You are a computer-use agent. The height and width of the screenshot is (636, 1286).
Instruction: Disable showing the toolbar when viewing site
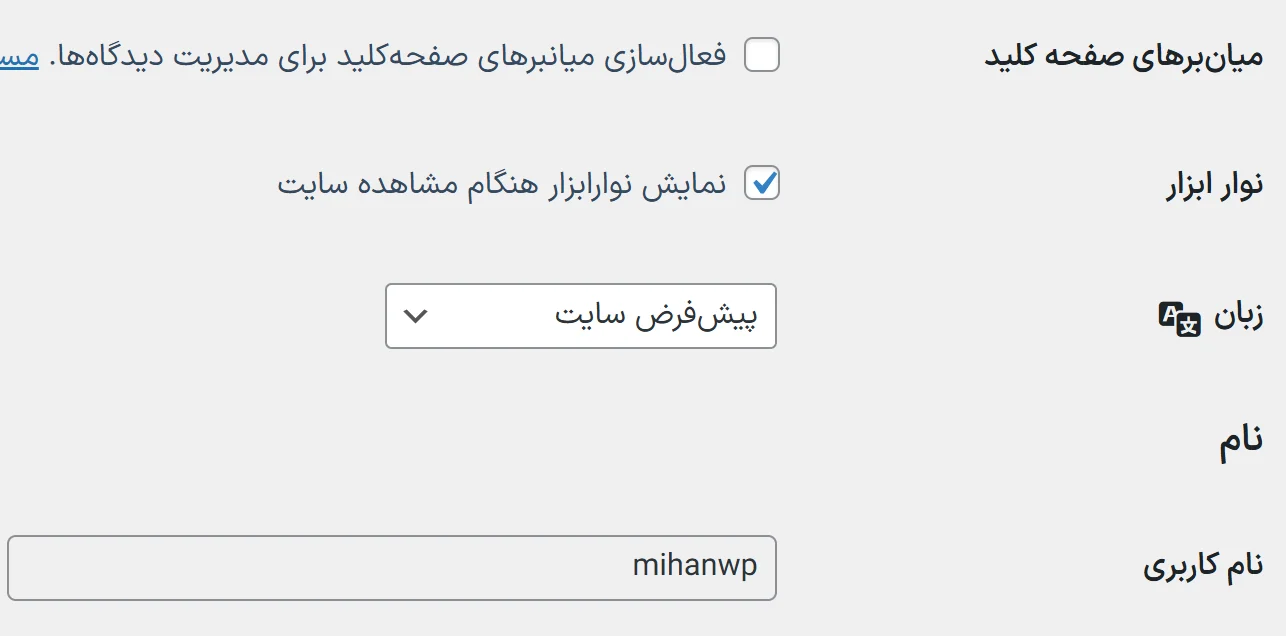point(762,183)
